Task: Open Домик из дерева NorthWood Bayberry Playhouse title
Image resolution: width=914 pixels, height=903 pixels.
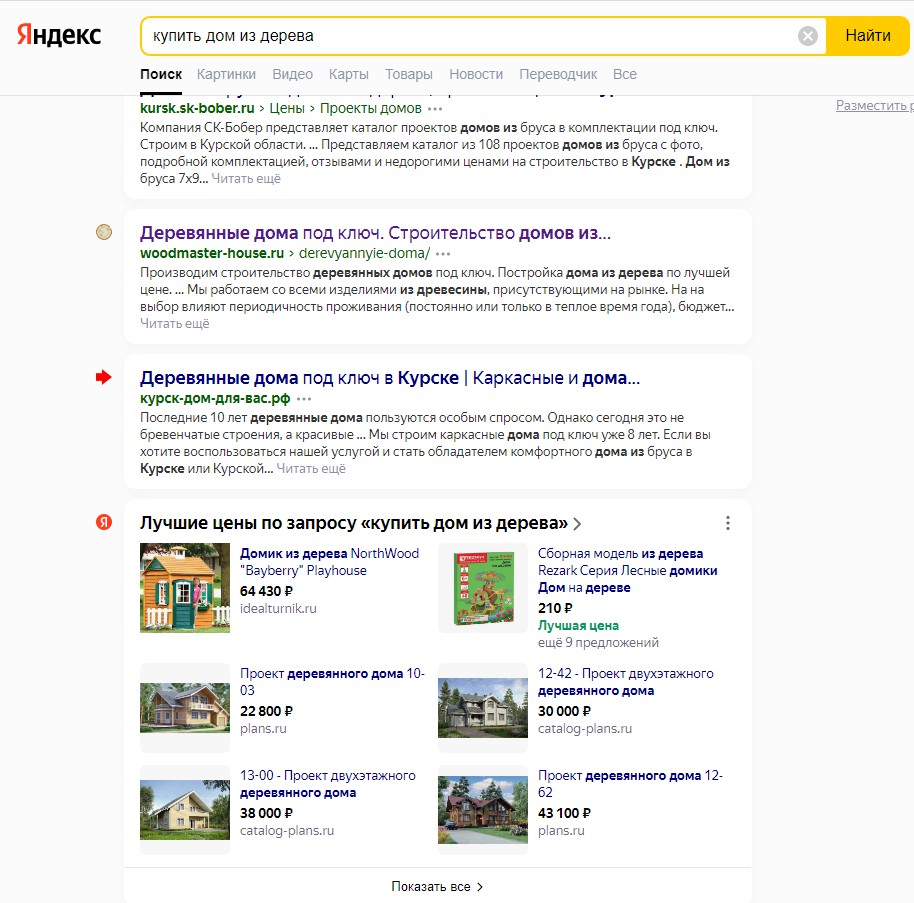Action: pyautogui.click(x=329, y=562)
